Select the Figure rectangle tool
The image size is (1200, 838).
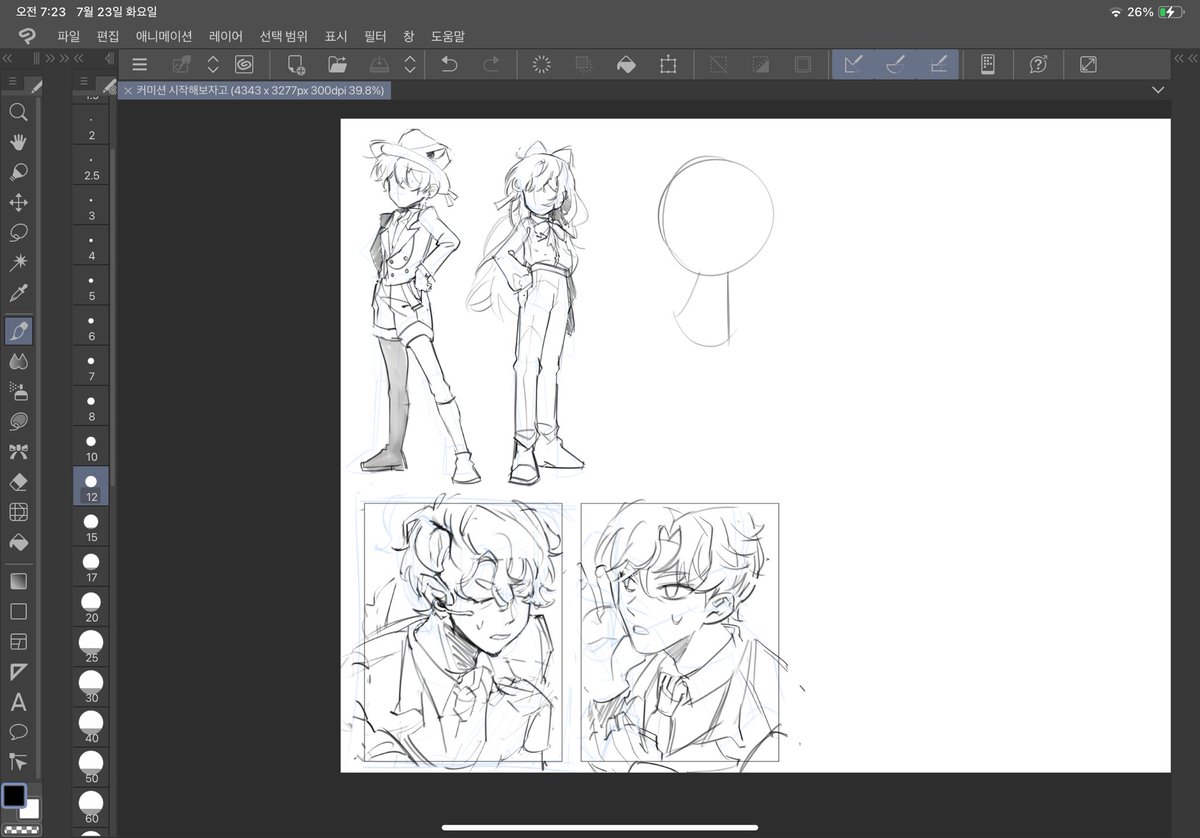(18, 611)
